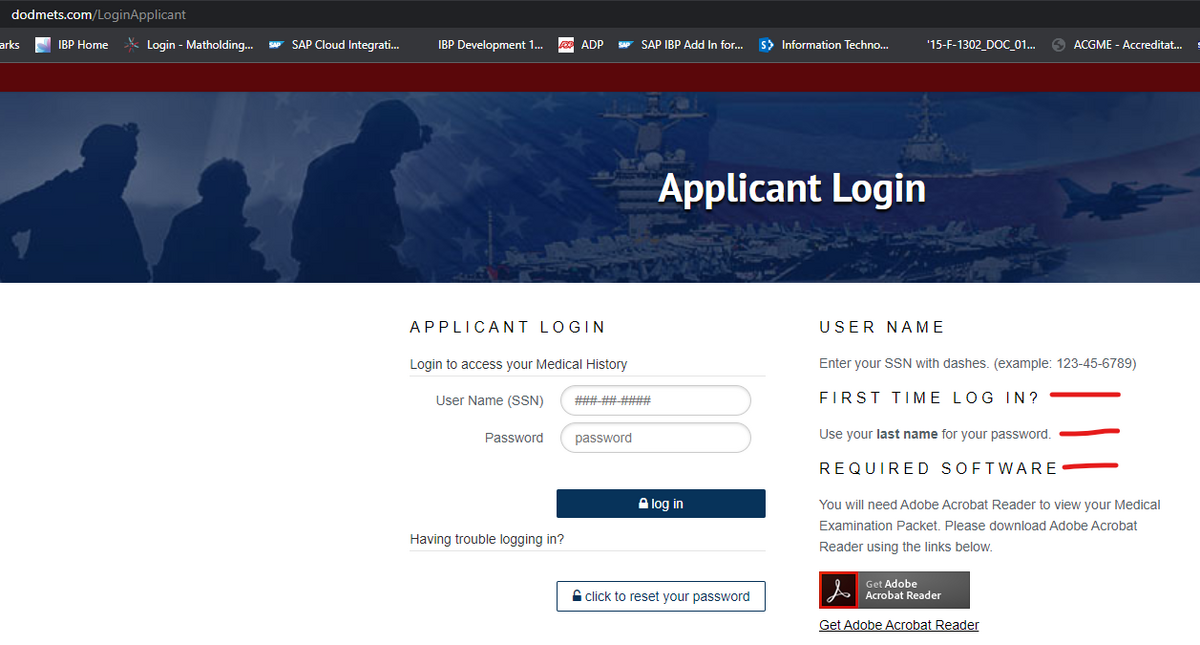Open the IBP Development bookmark
Viewport: 1200px width, 645px height.
(x=490, y=45)
